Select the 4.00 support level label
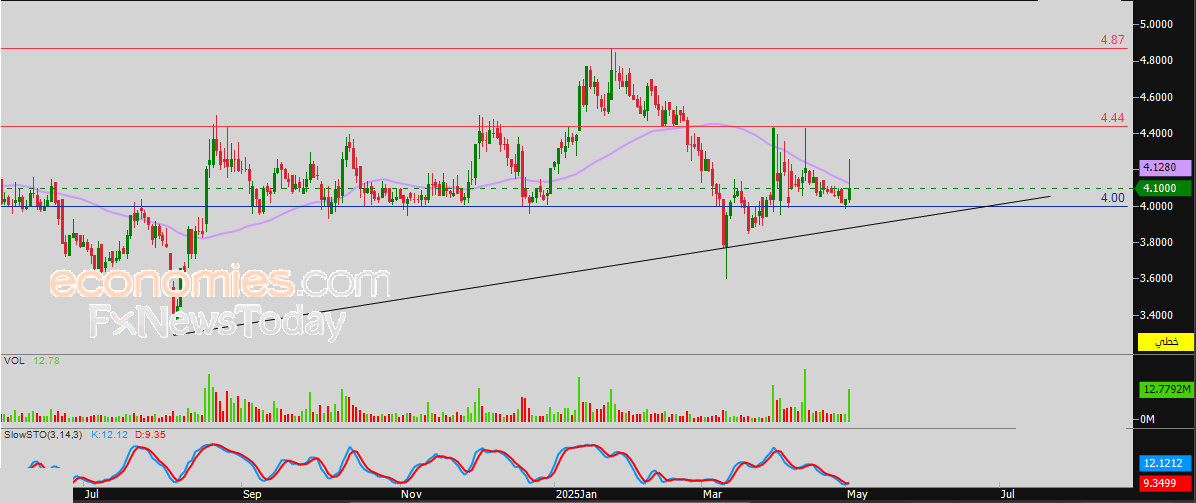1196x503 pixels. click(x=1112, y=198)
